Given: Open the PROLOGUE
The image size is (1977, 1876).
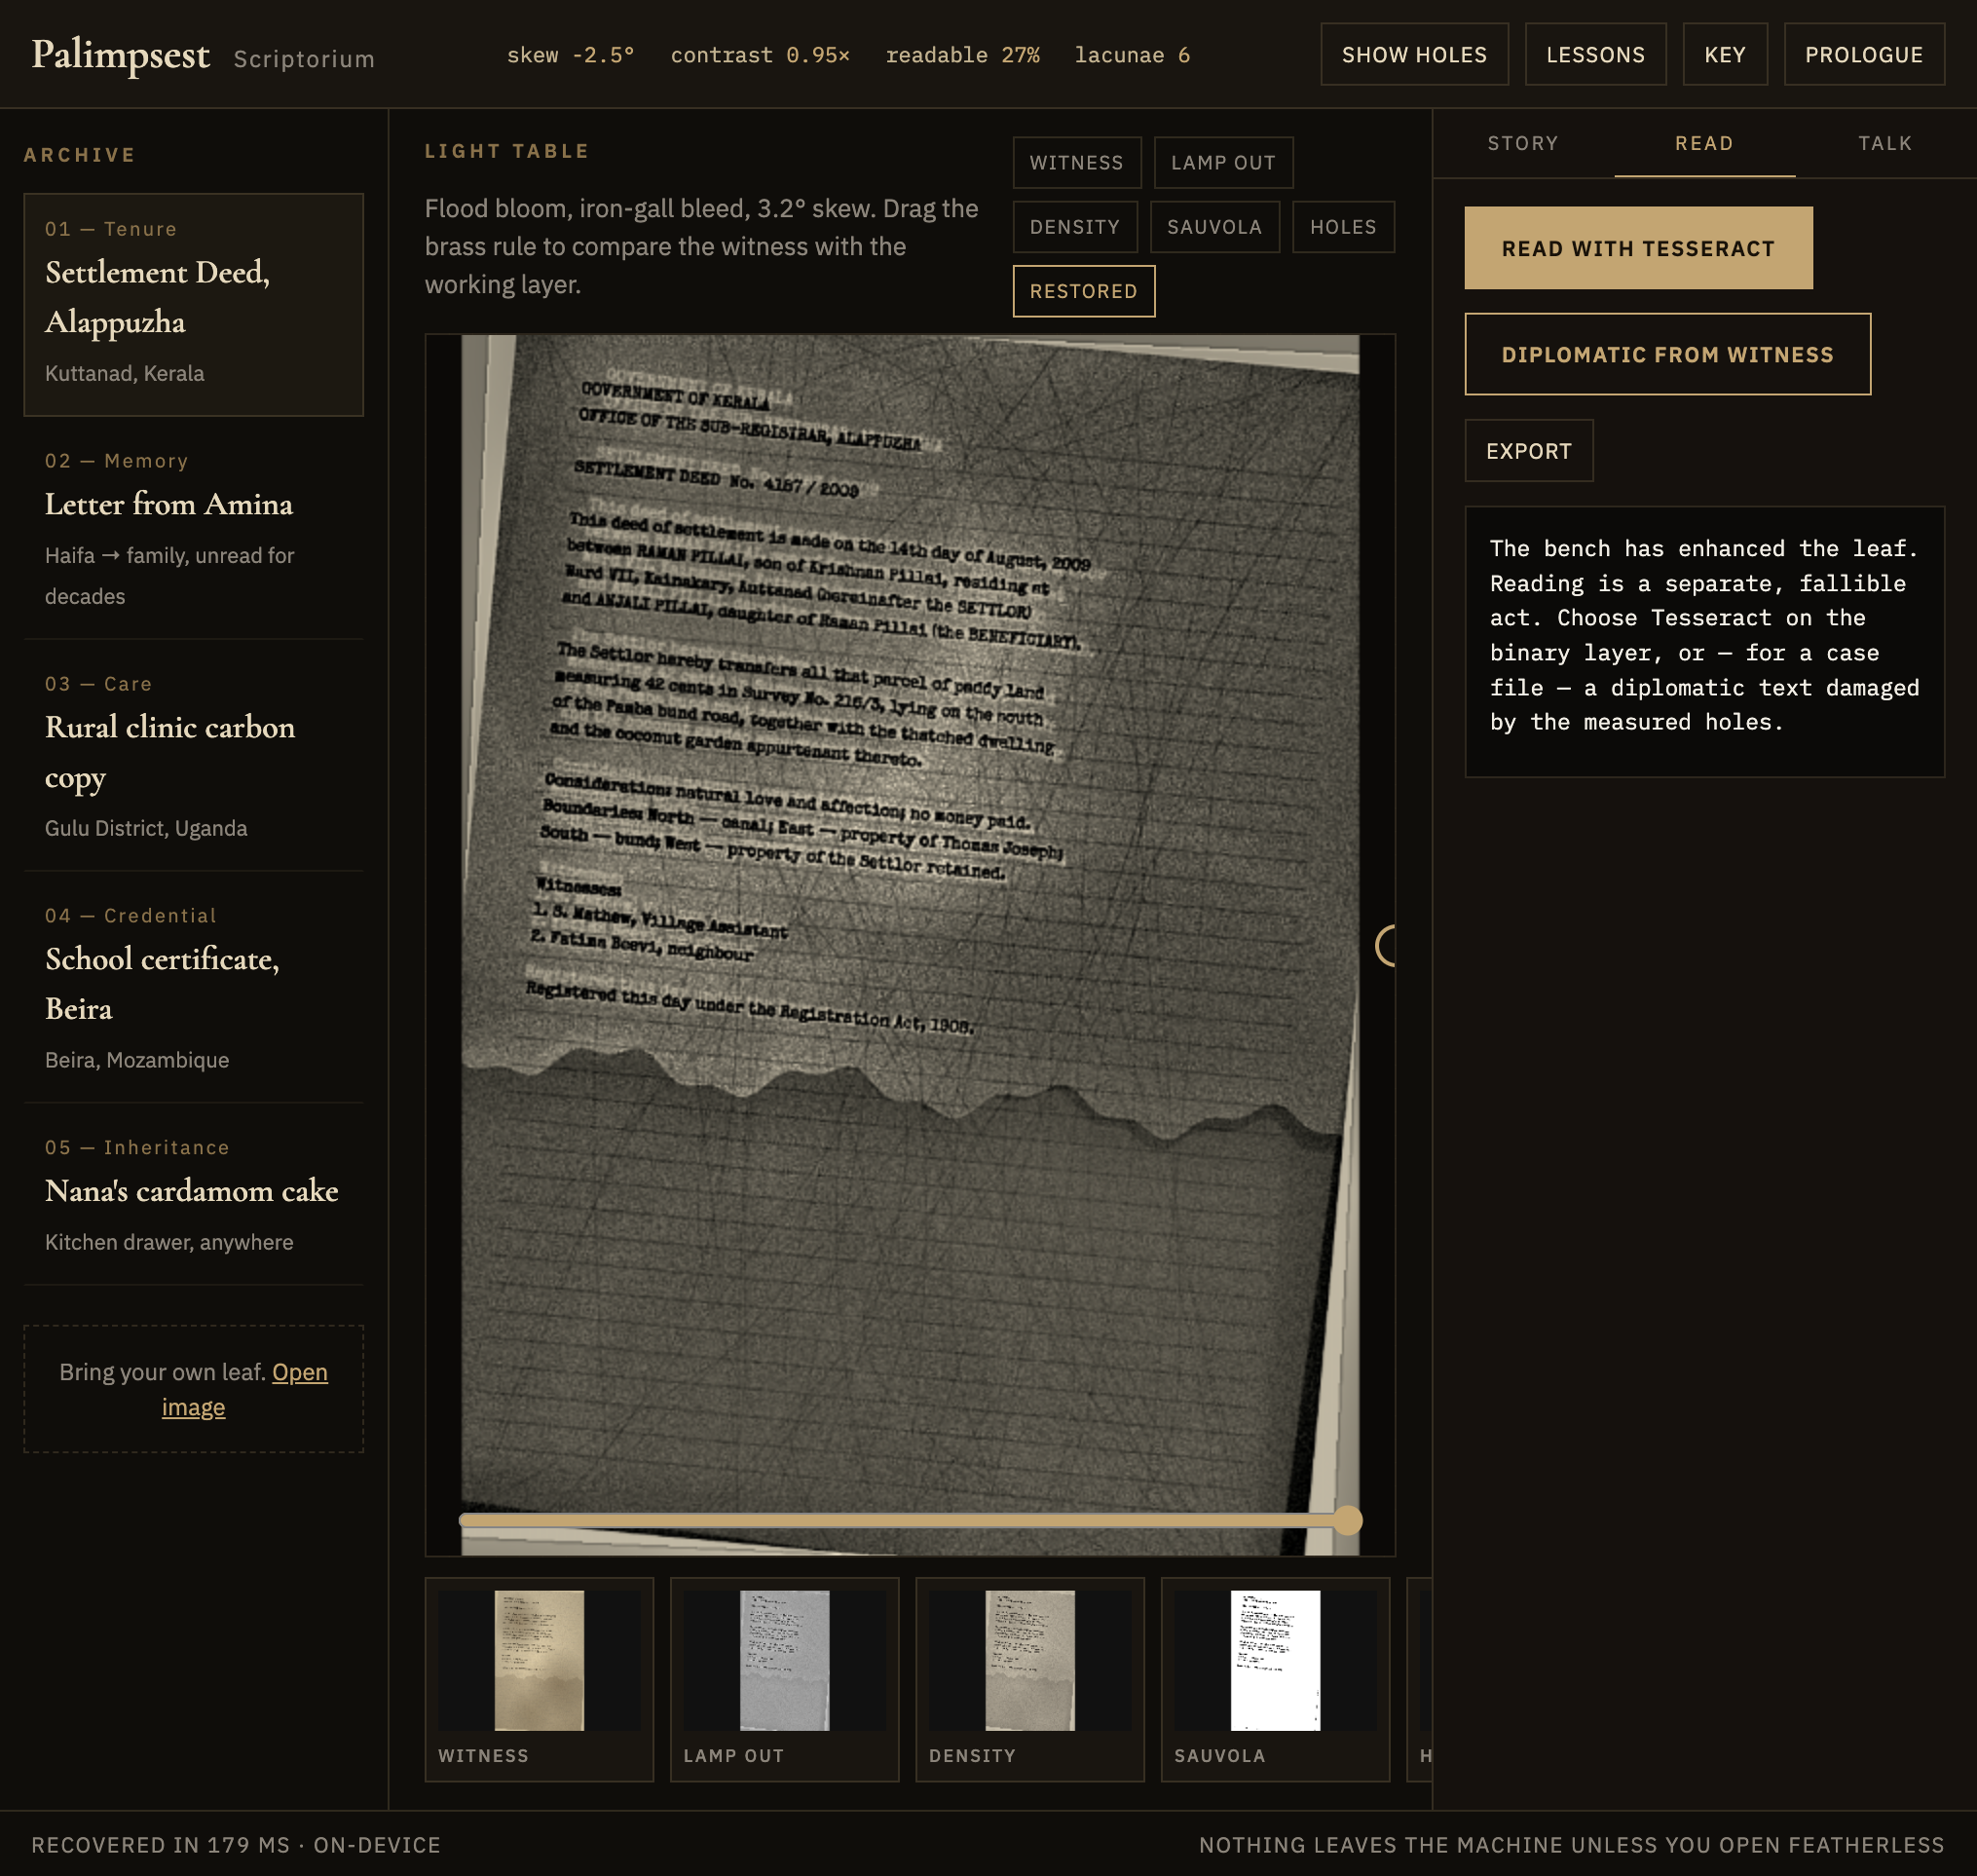Looking at the screenshot, I should point(1863,55).
